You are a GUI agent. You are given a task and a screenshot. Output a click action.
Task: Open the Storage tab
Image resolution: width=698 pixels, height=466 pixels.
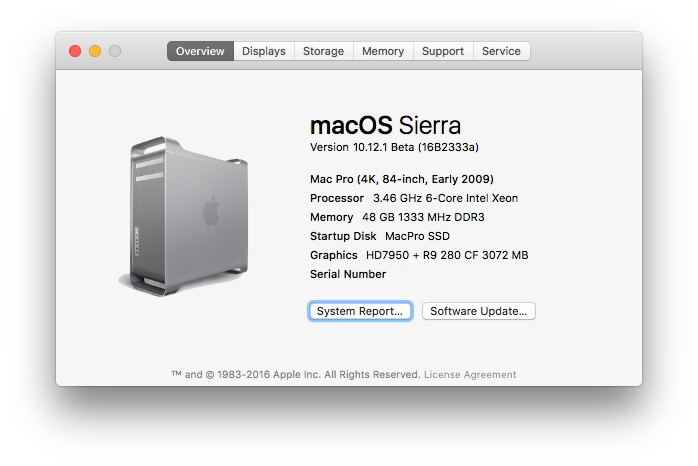click(324, 51)
